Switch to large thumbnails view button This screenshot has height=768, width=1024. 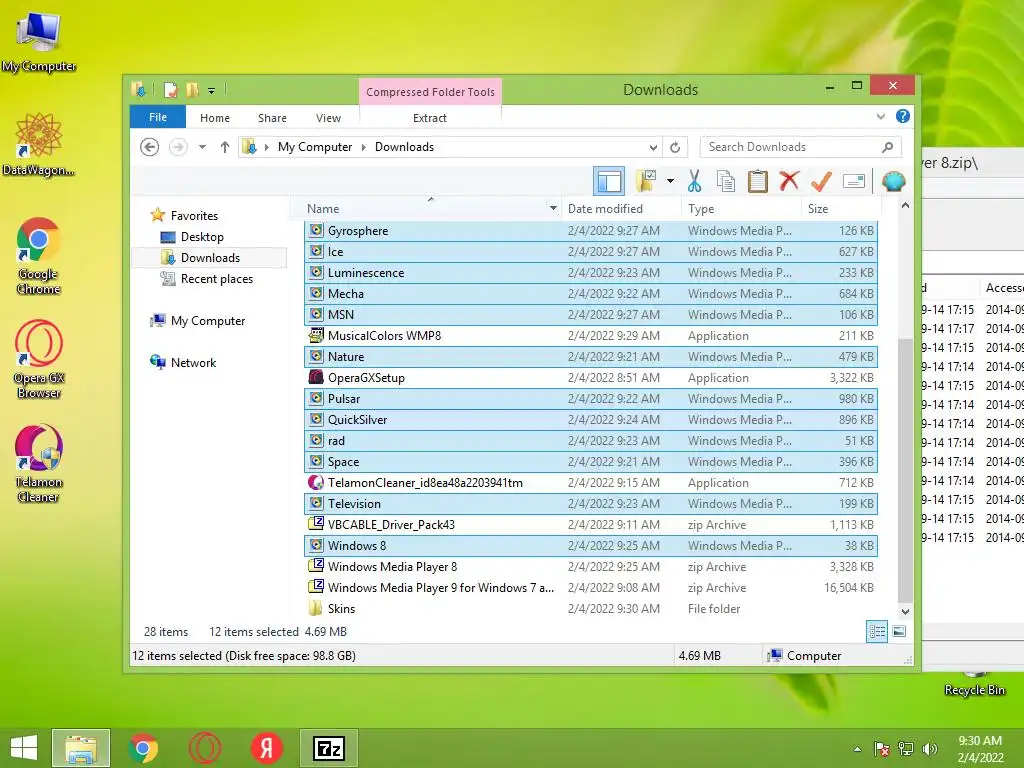click(899, 632)
